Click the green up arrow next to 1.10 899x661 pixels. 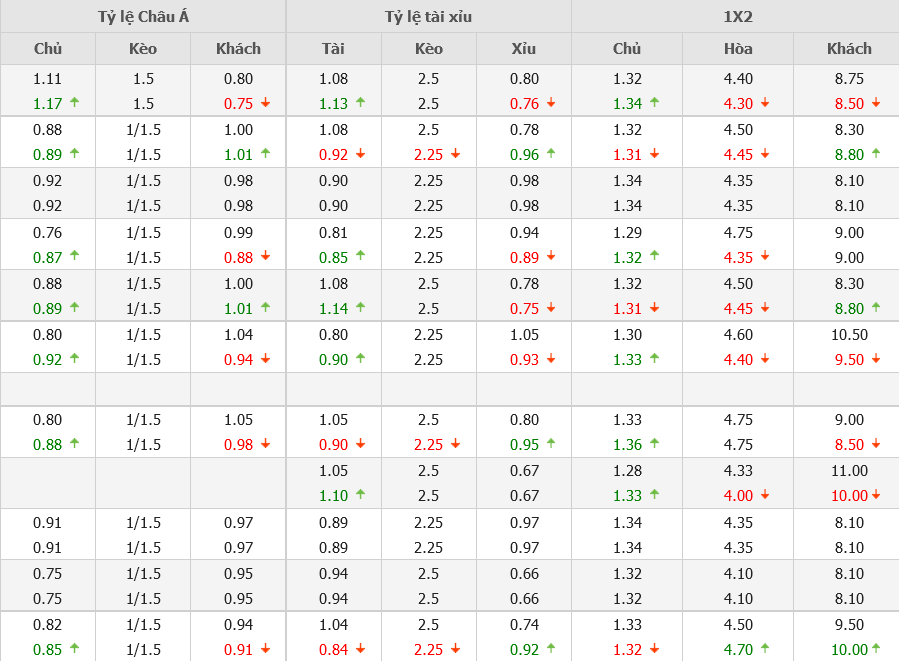tap(360, 494)
